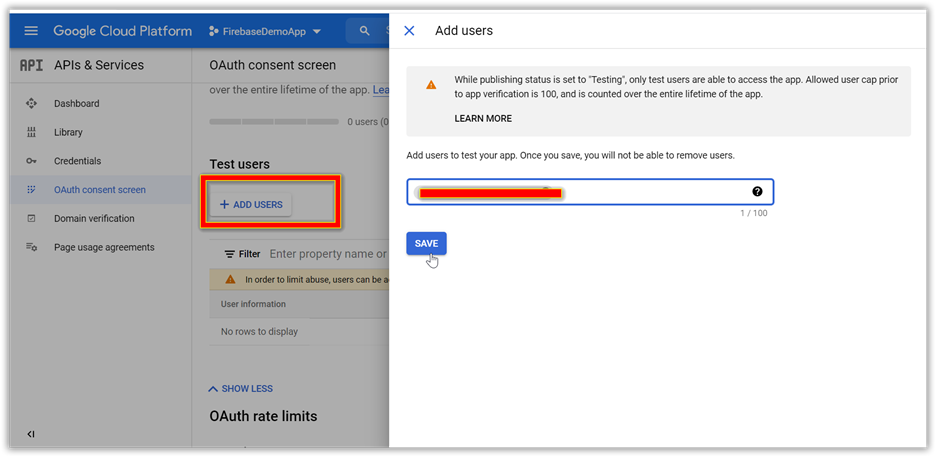Image resolution: width=936 pixels, height=457 pixels.
Task: Click the search magnifier icon
Action: pos(365,31)
